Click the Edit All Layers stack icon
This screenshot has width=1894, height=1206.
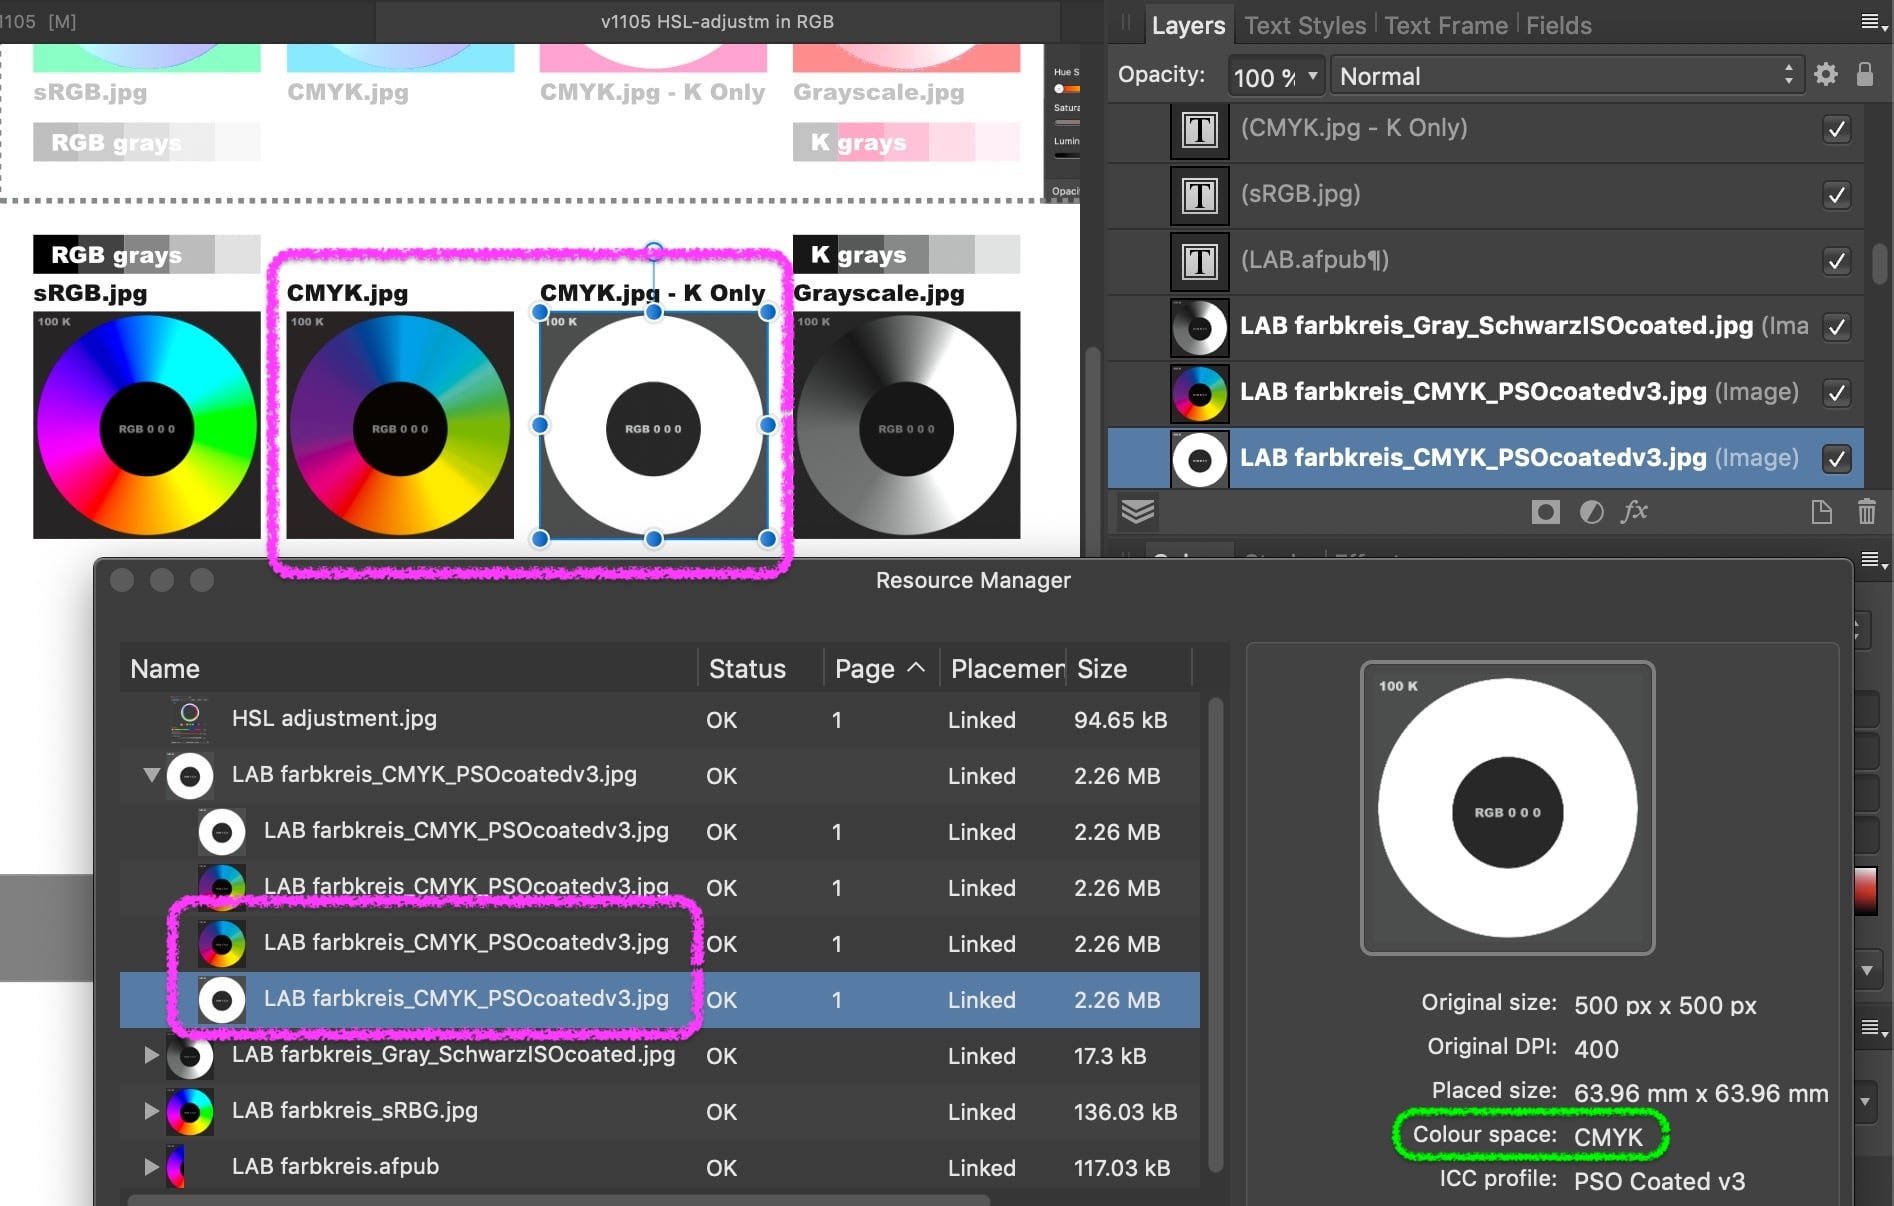(x=1137, y=512)
